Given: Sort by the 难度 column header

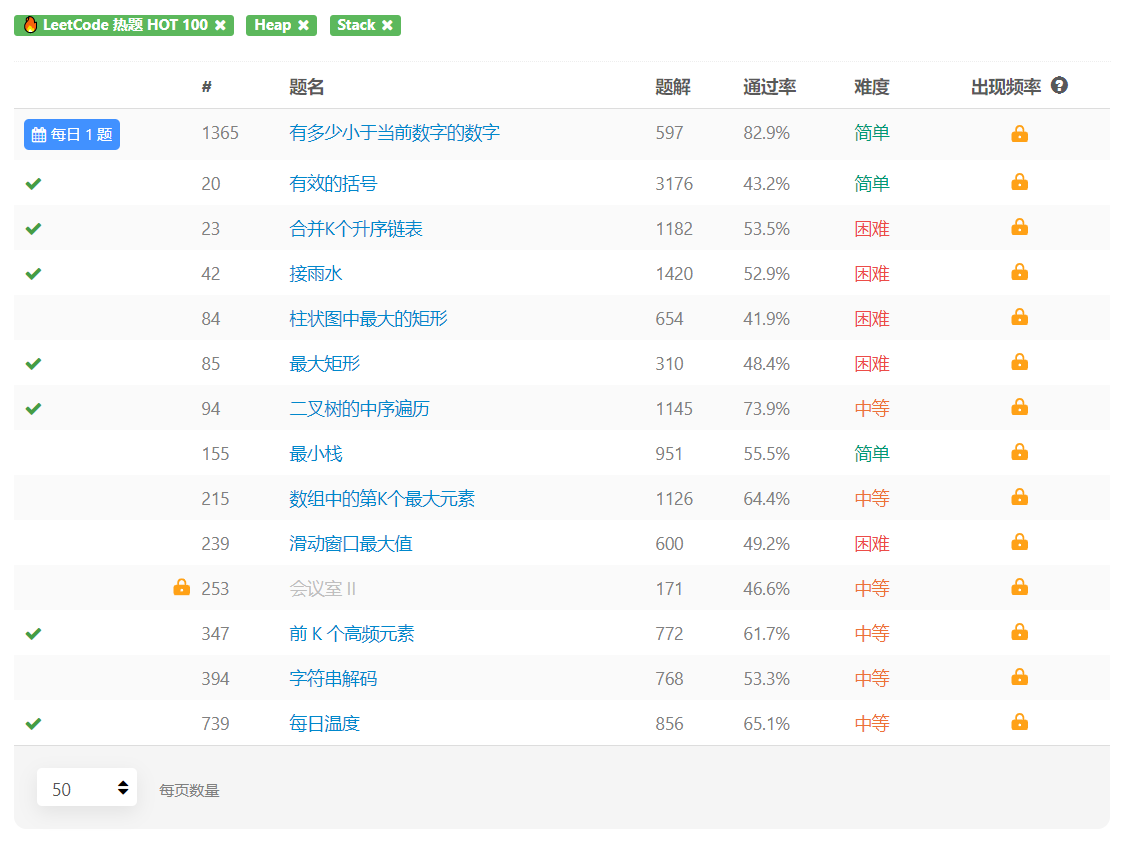Looking at the screenshot, I should coord(872,87).
